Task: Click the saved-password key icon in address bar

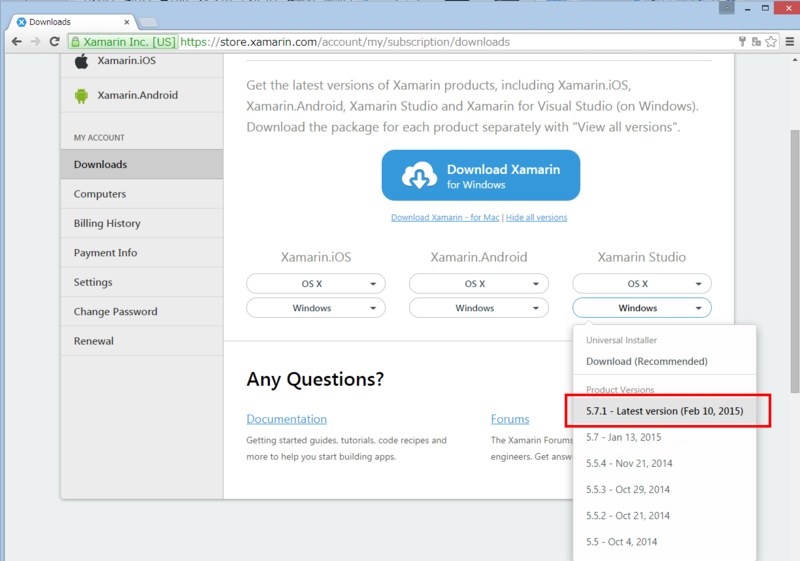Action: coord(742,42)
